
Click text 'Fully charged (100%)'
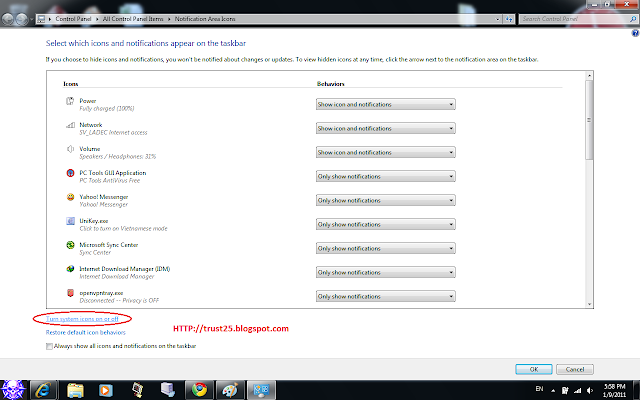[x=107, y=109]
